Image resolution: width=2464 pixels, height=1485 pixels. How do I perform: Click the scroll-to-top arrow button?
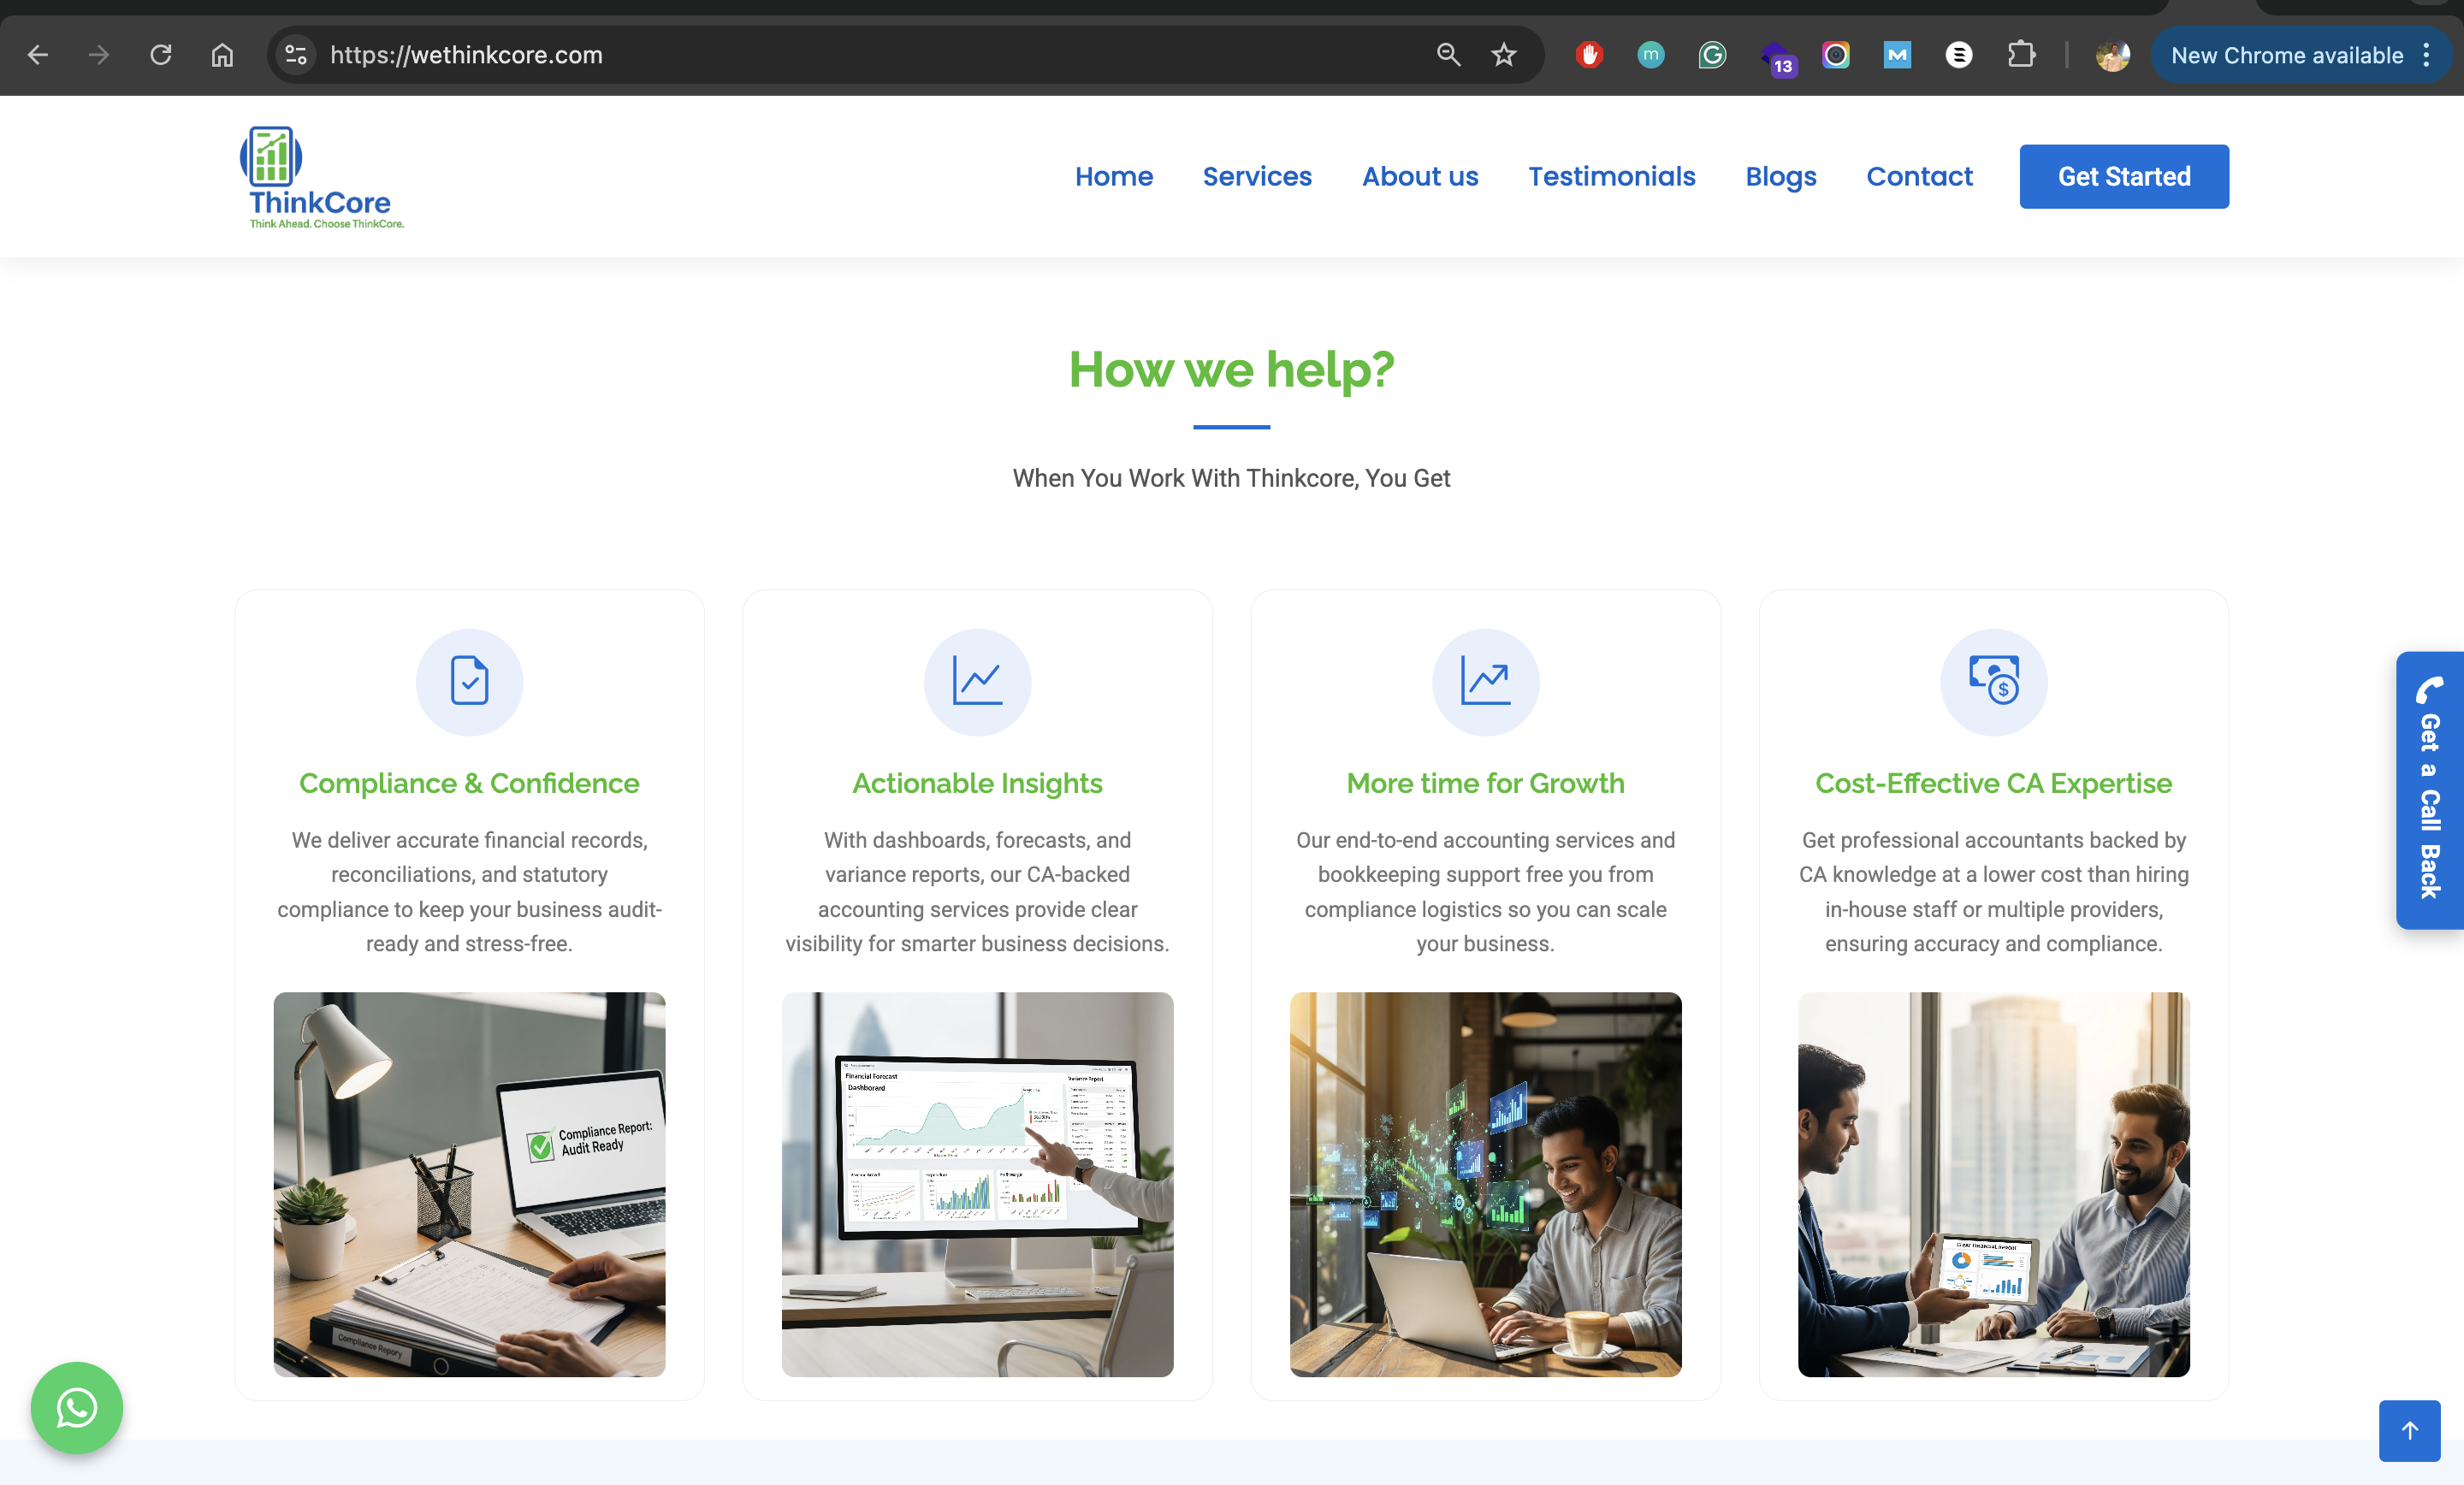(2409, 1430)
